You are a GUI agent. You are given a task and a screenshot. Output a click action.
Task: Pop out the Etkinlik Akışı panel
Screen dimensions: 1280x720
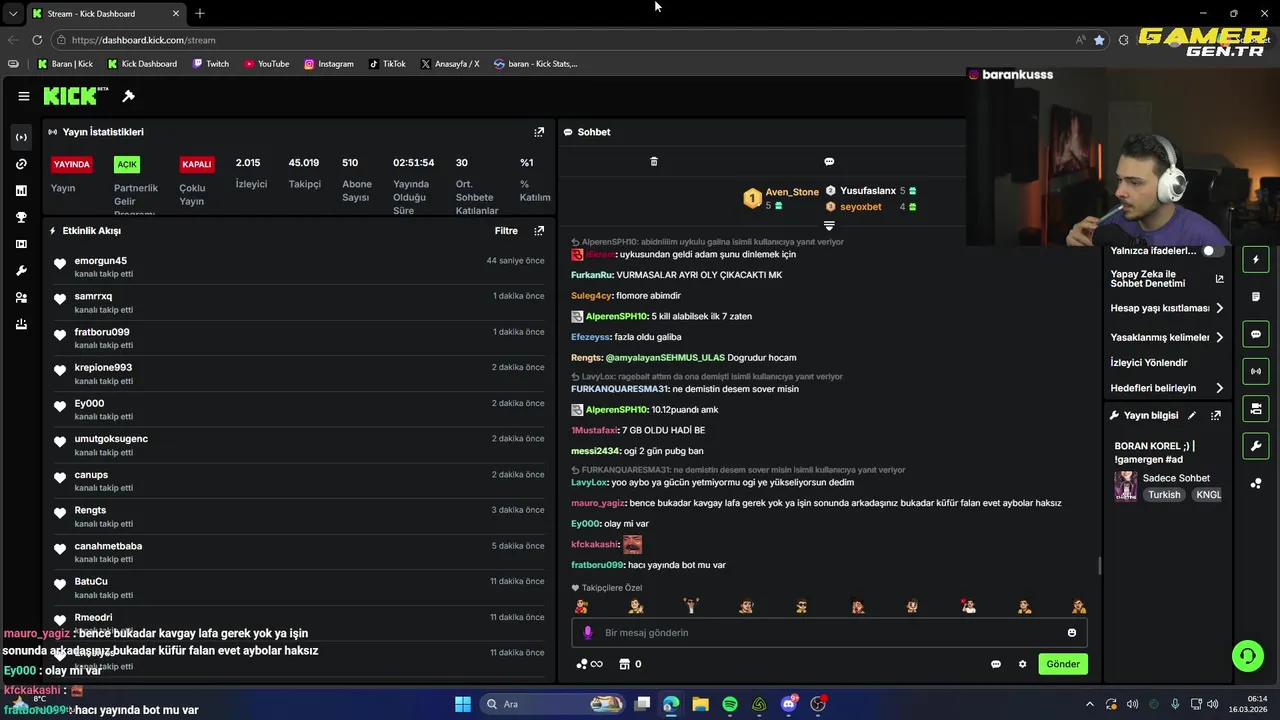point(539,231)
